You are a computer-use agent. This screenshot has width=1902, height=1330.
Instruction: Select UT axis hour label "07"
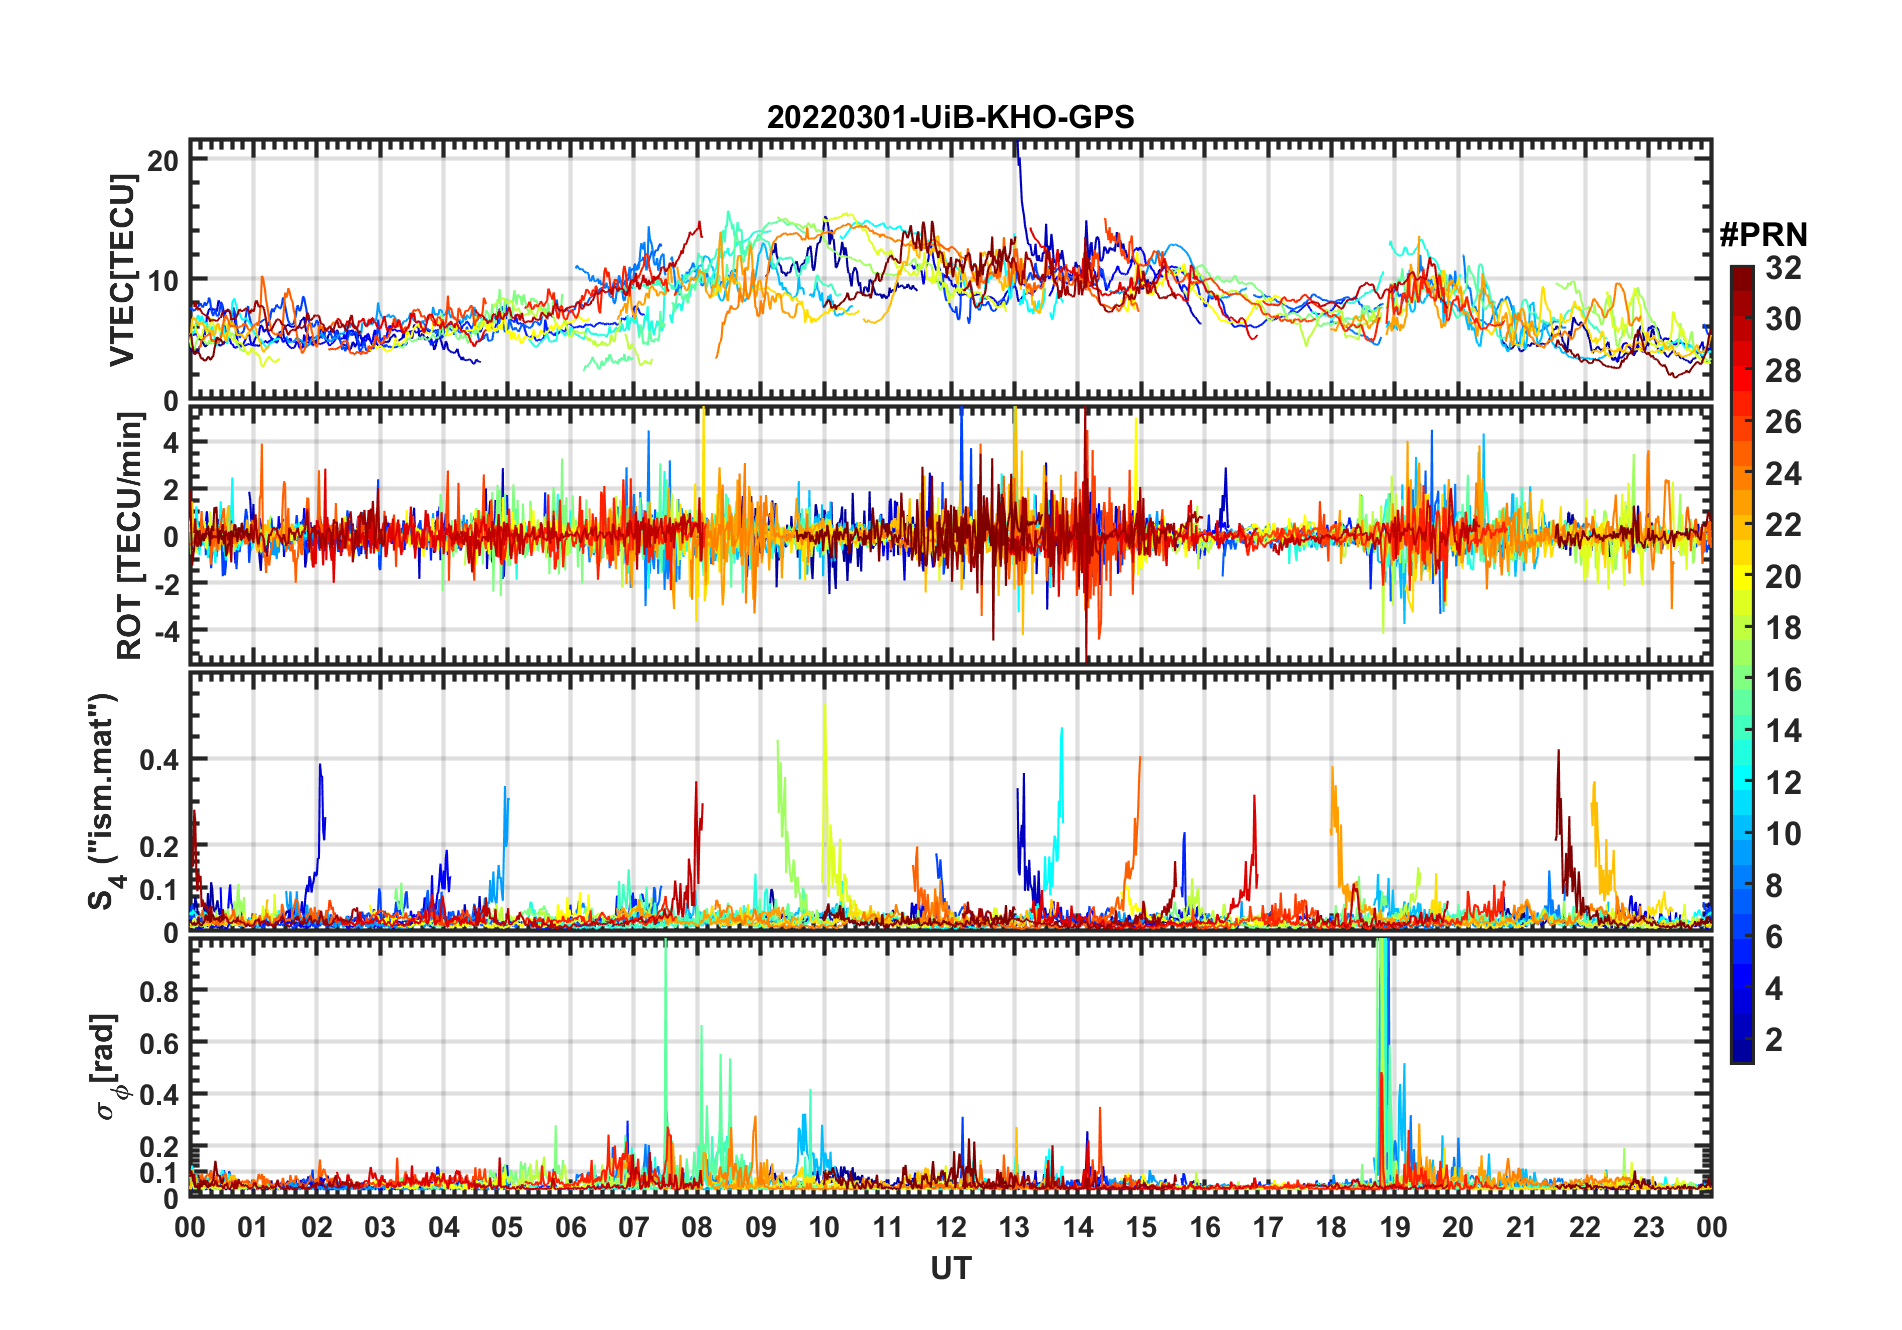pos(634,1227)
